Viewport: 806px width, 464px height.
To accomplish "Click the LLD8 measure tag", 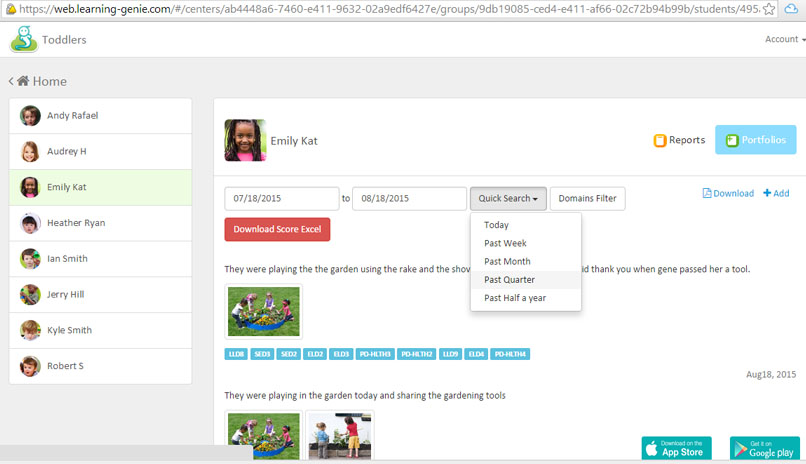I will [x=236, y=354].
